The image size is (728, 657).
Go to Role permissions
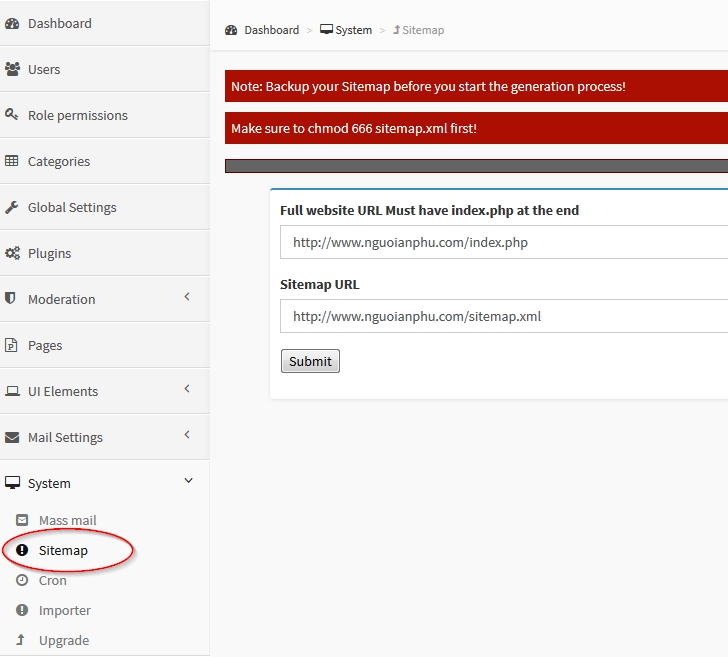coord(104,115)
